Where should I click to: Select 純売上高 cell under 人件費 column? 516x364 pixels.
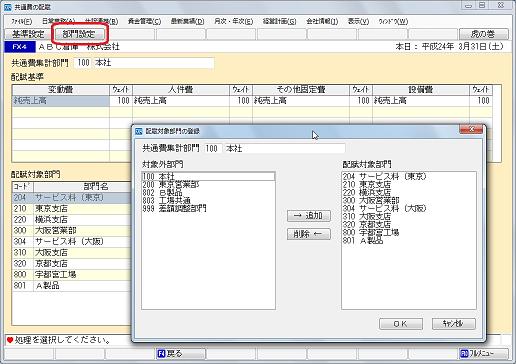click(x=181, y=101)
